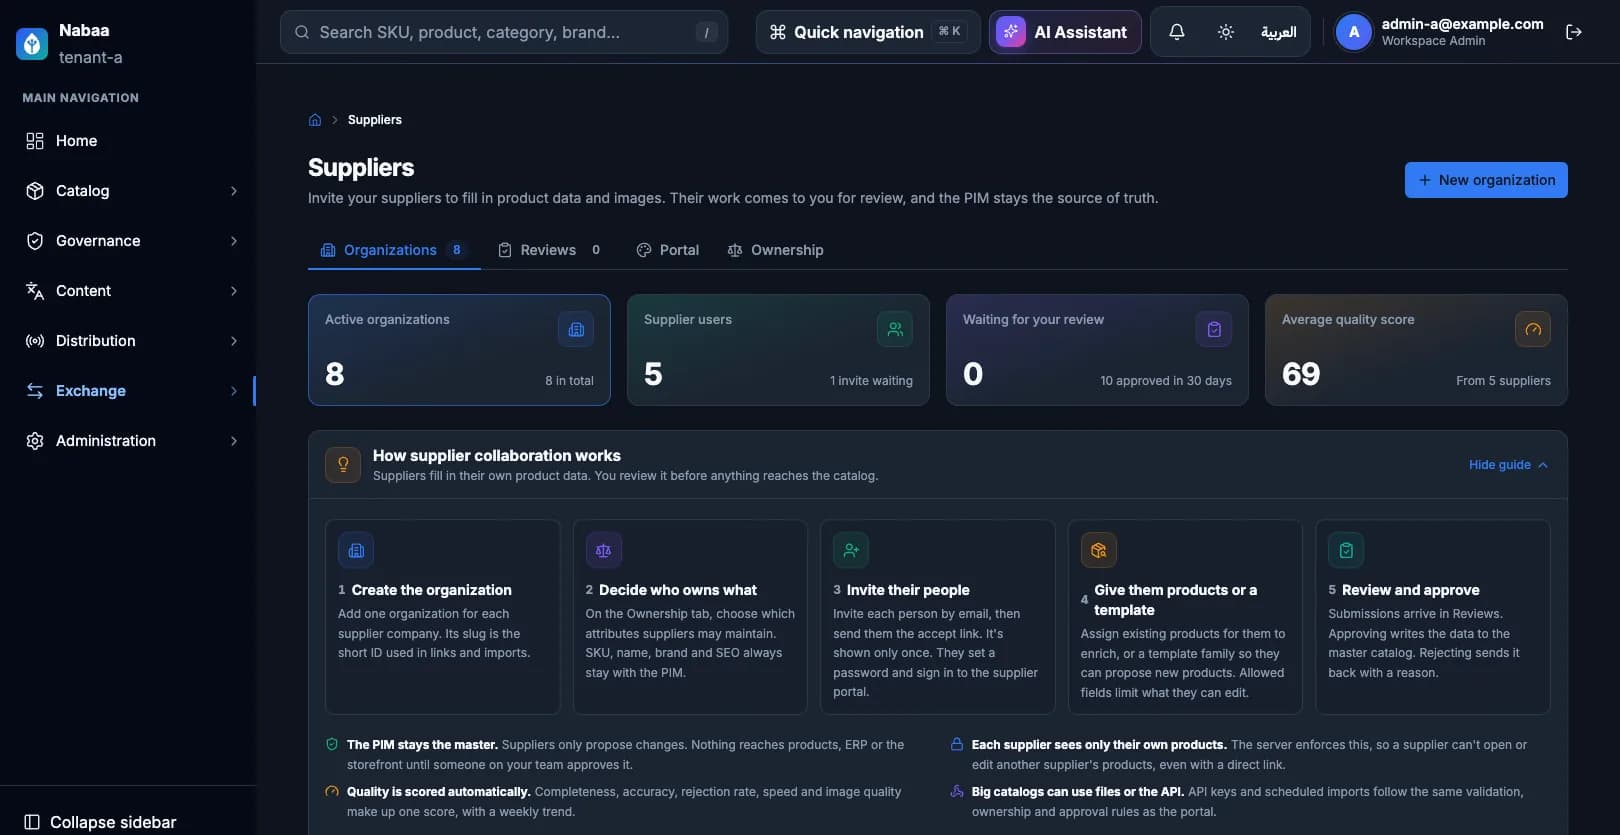Expand the Distribution menu chevron
Image resolution: width=1620 pixels, height=835 pixels.
pyautogui.click(x=234, y=341)
